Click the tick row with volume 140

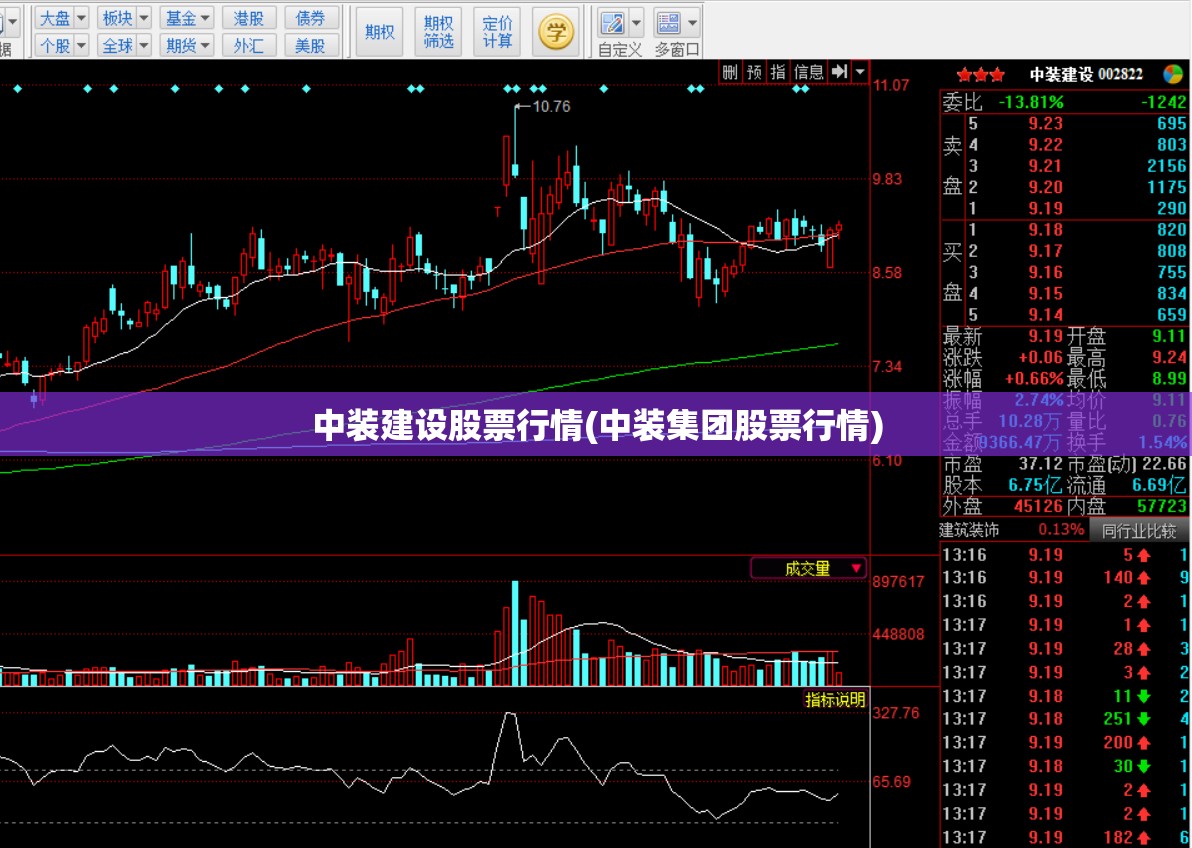(1065, 577)
